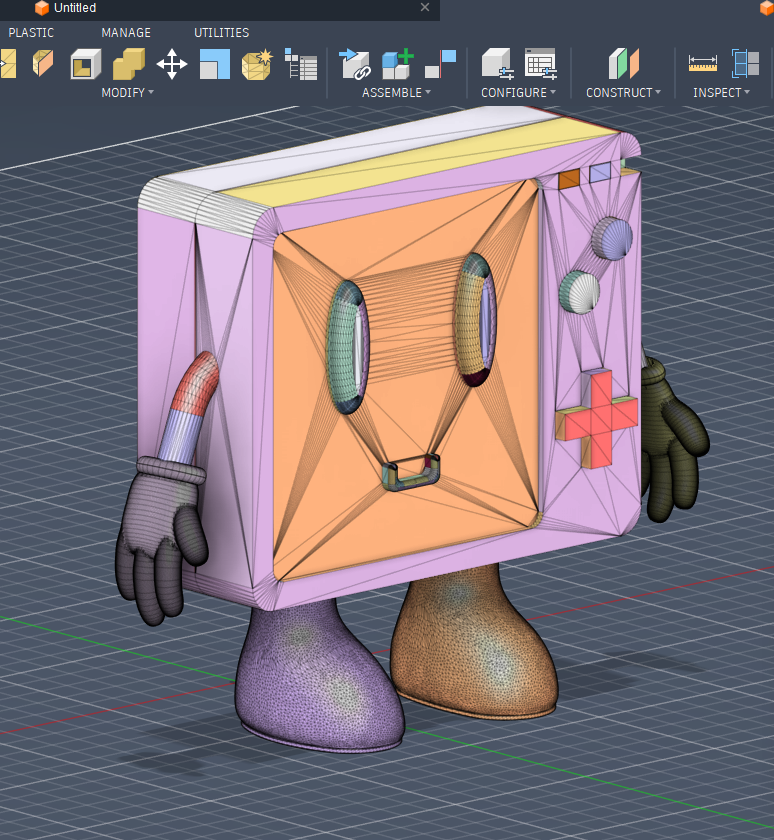Open the Change Parameters tool
The image size is (774, 840).
click(300, 64)
